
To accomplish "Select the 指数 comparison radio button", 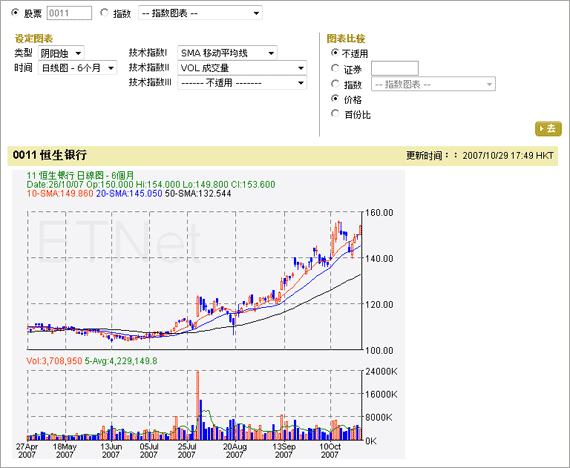I will [x=334, y=84].
